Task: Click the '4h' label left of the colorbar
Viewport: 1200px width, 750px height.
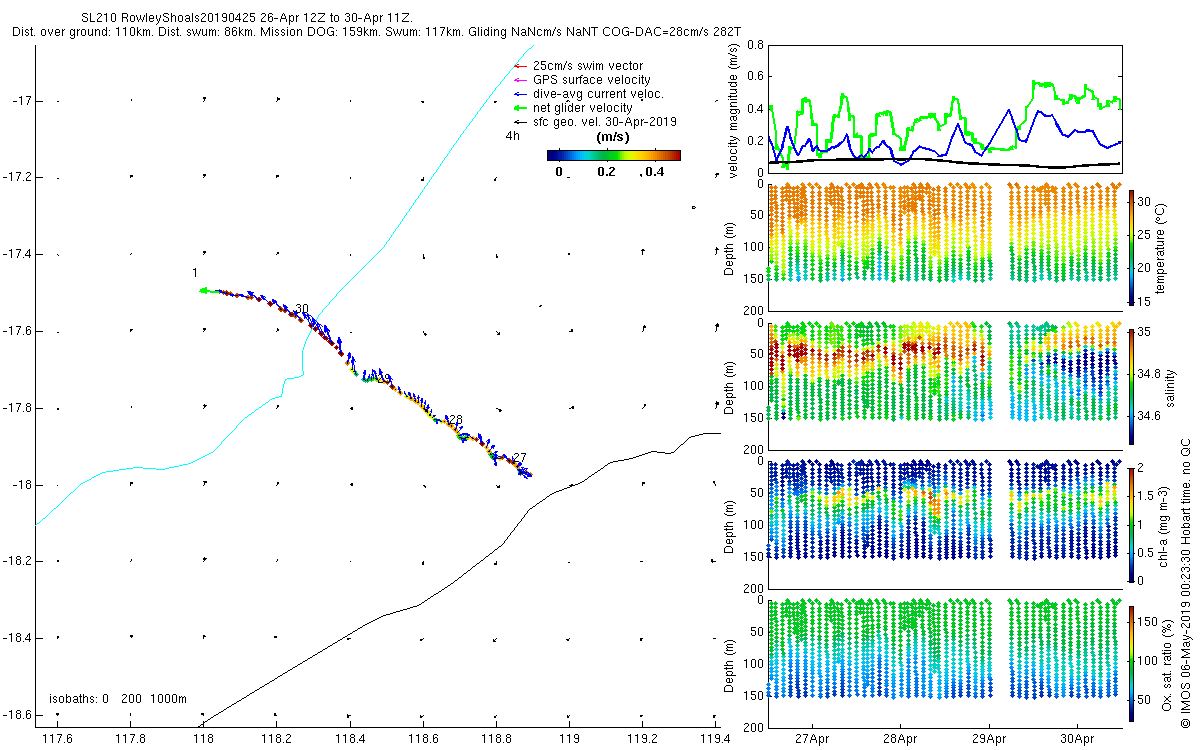Action: pos(513,136)
